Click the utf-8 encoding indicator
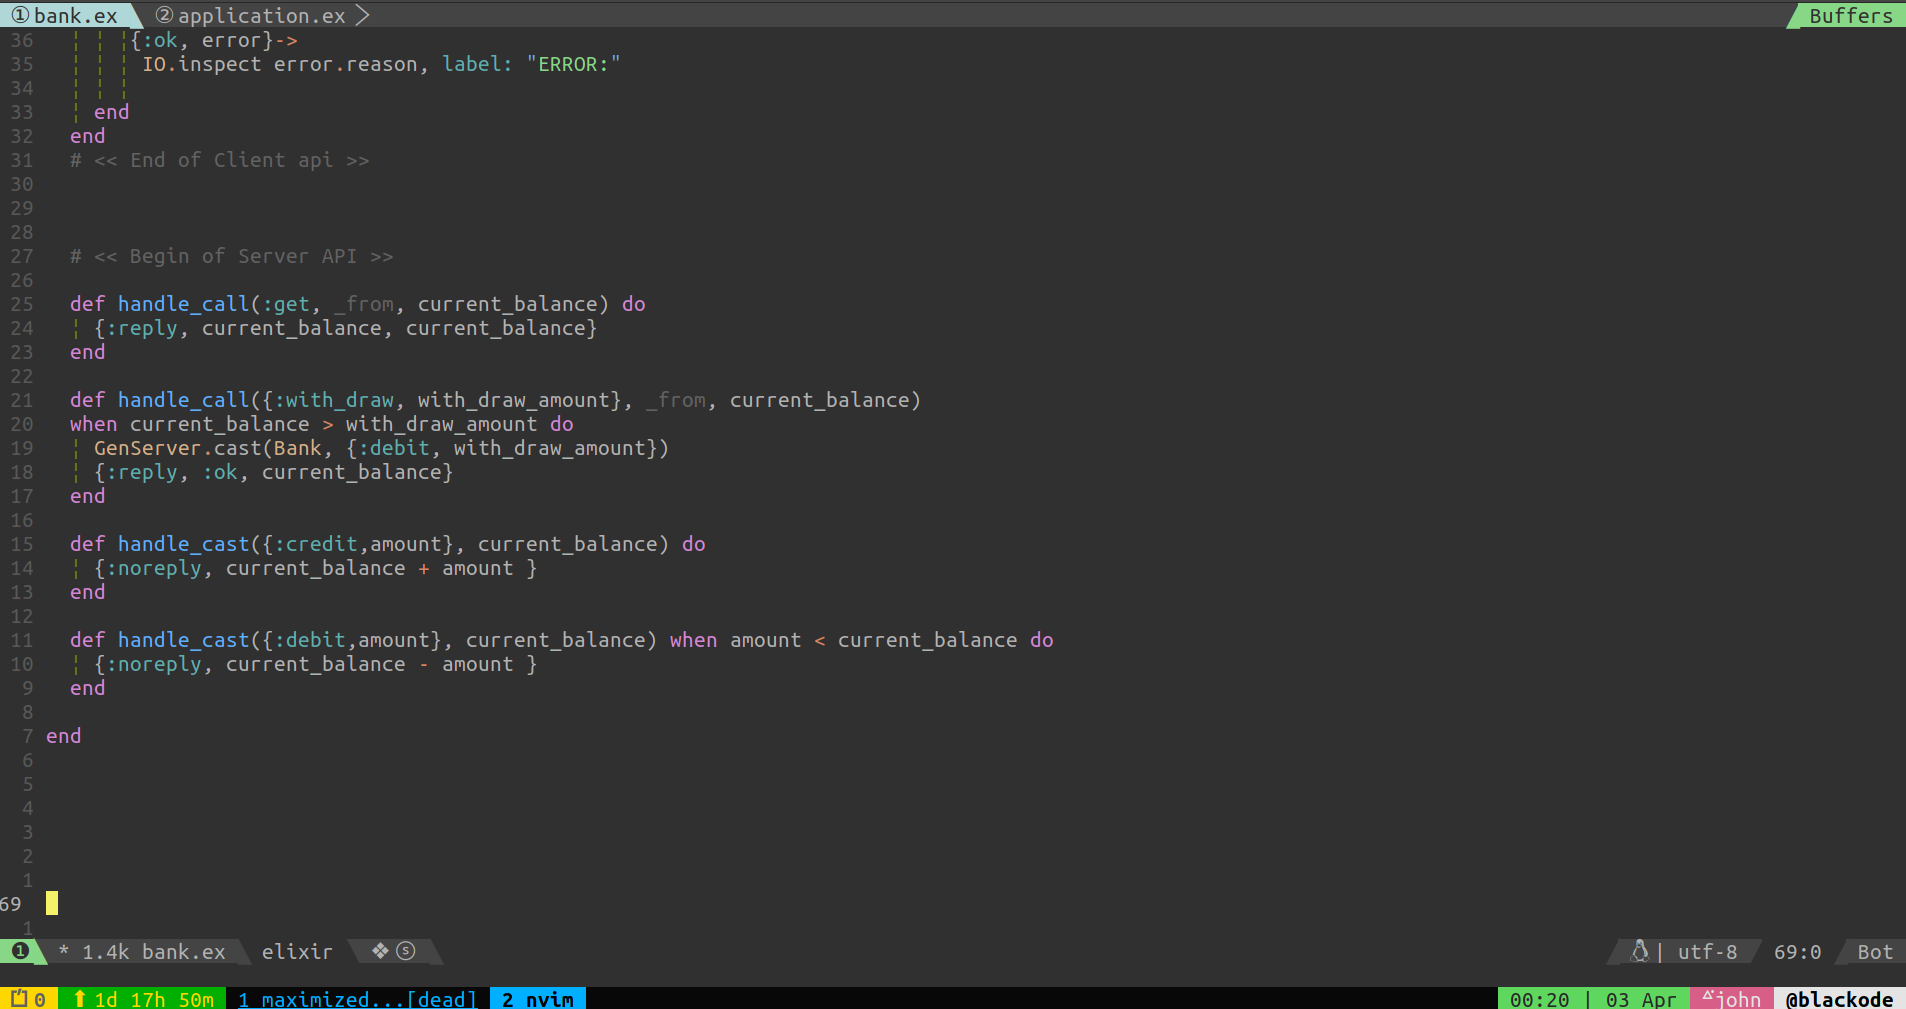Screen dimensions: 1906x1009 [1707, 952]
